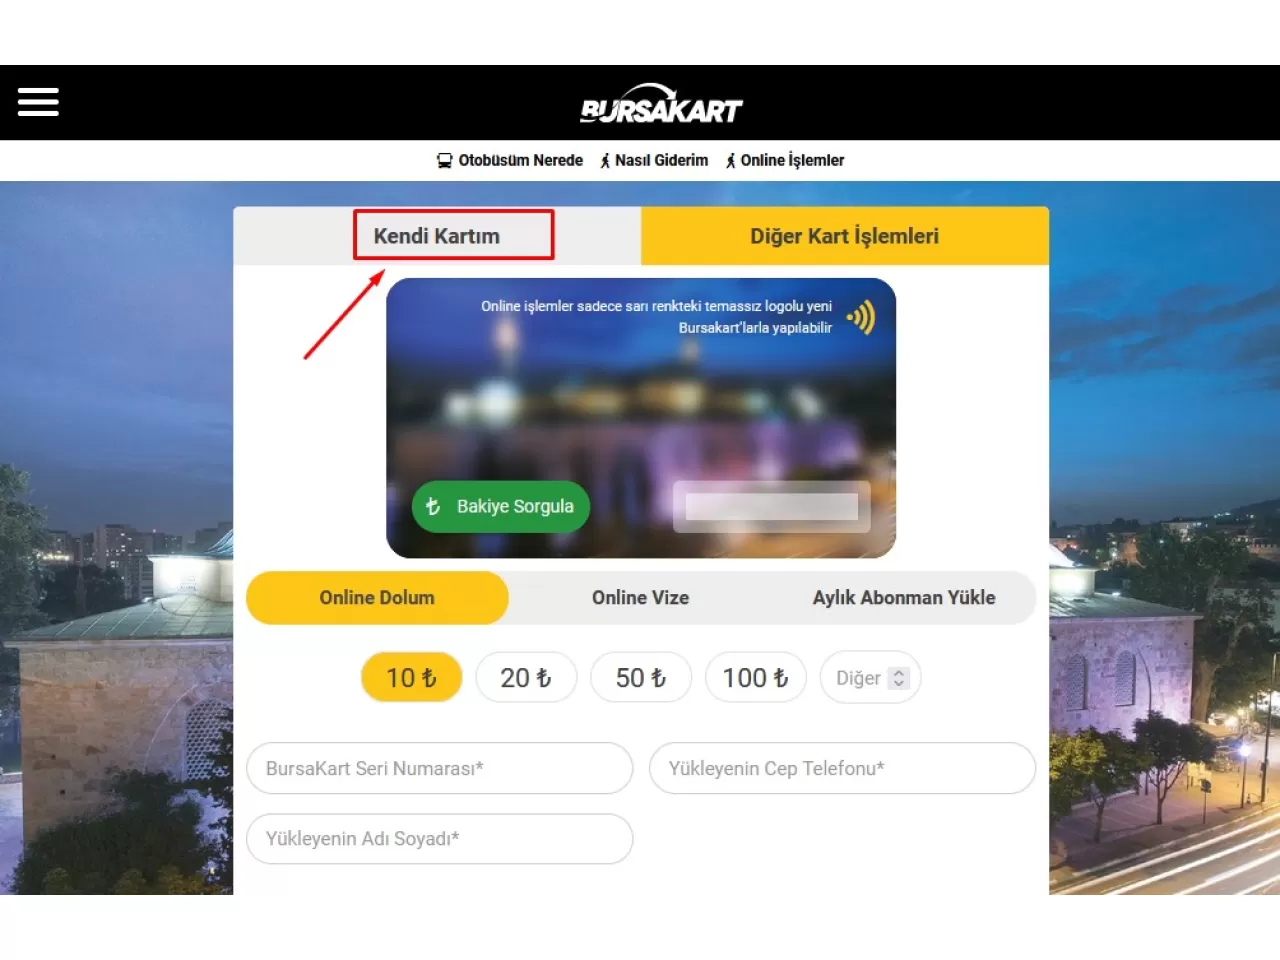Viewport: 1280px width, 960px height.
Task: Click the walking icon beside Online İşlemler
Action: 731,161
